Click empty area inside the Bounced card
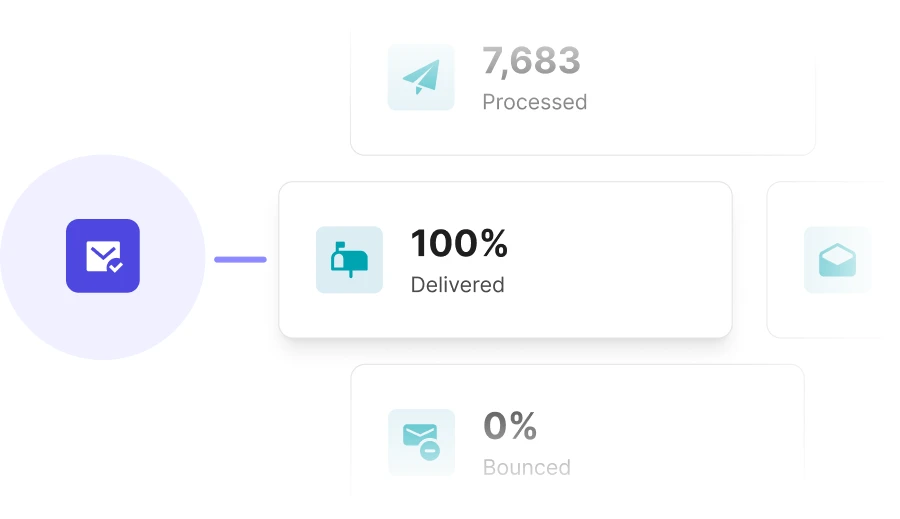Screen dimensions: 900x519 point(689,436)
